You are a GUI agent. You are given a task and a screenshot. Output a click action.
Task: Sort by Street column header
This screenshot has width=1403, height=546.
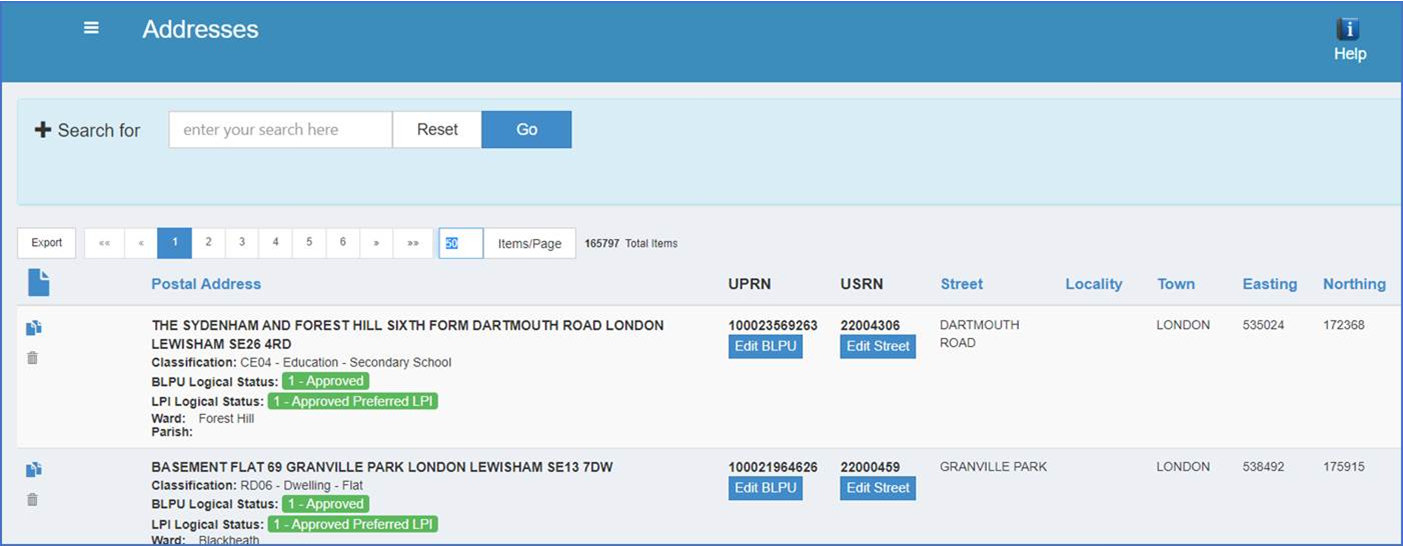(x=961, y=284)
